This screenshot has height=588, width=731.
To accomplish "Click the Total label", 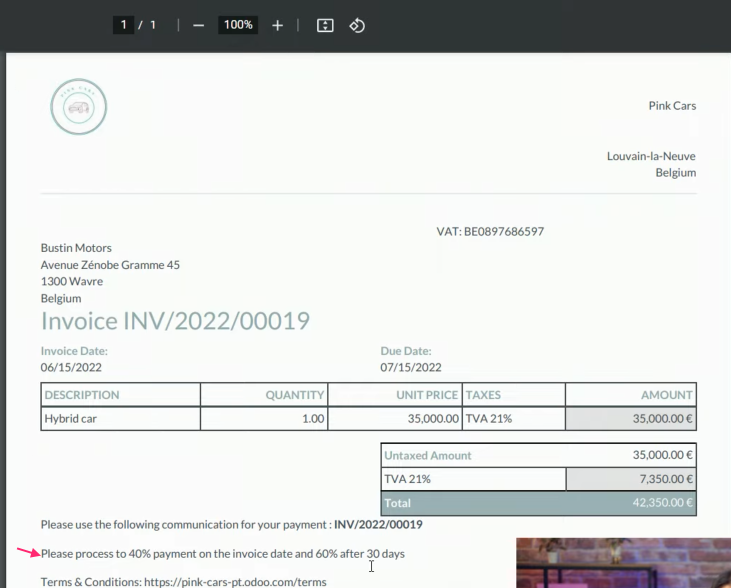I will click(x=397, y=503).
